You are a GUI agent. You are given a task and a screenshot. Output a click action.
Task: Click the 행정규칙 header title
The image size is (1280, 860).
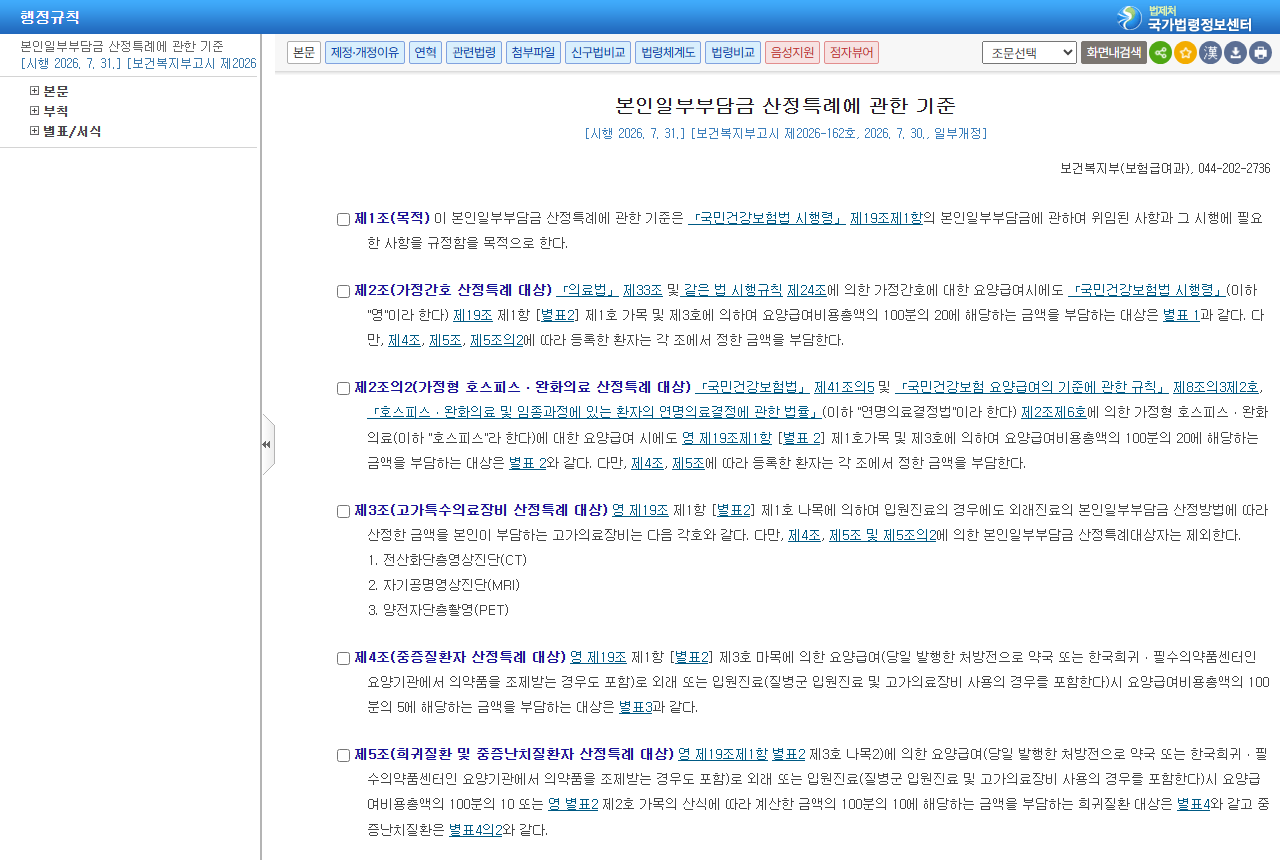(50, 17)
